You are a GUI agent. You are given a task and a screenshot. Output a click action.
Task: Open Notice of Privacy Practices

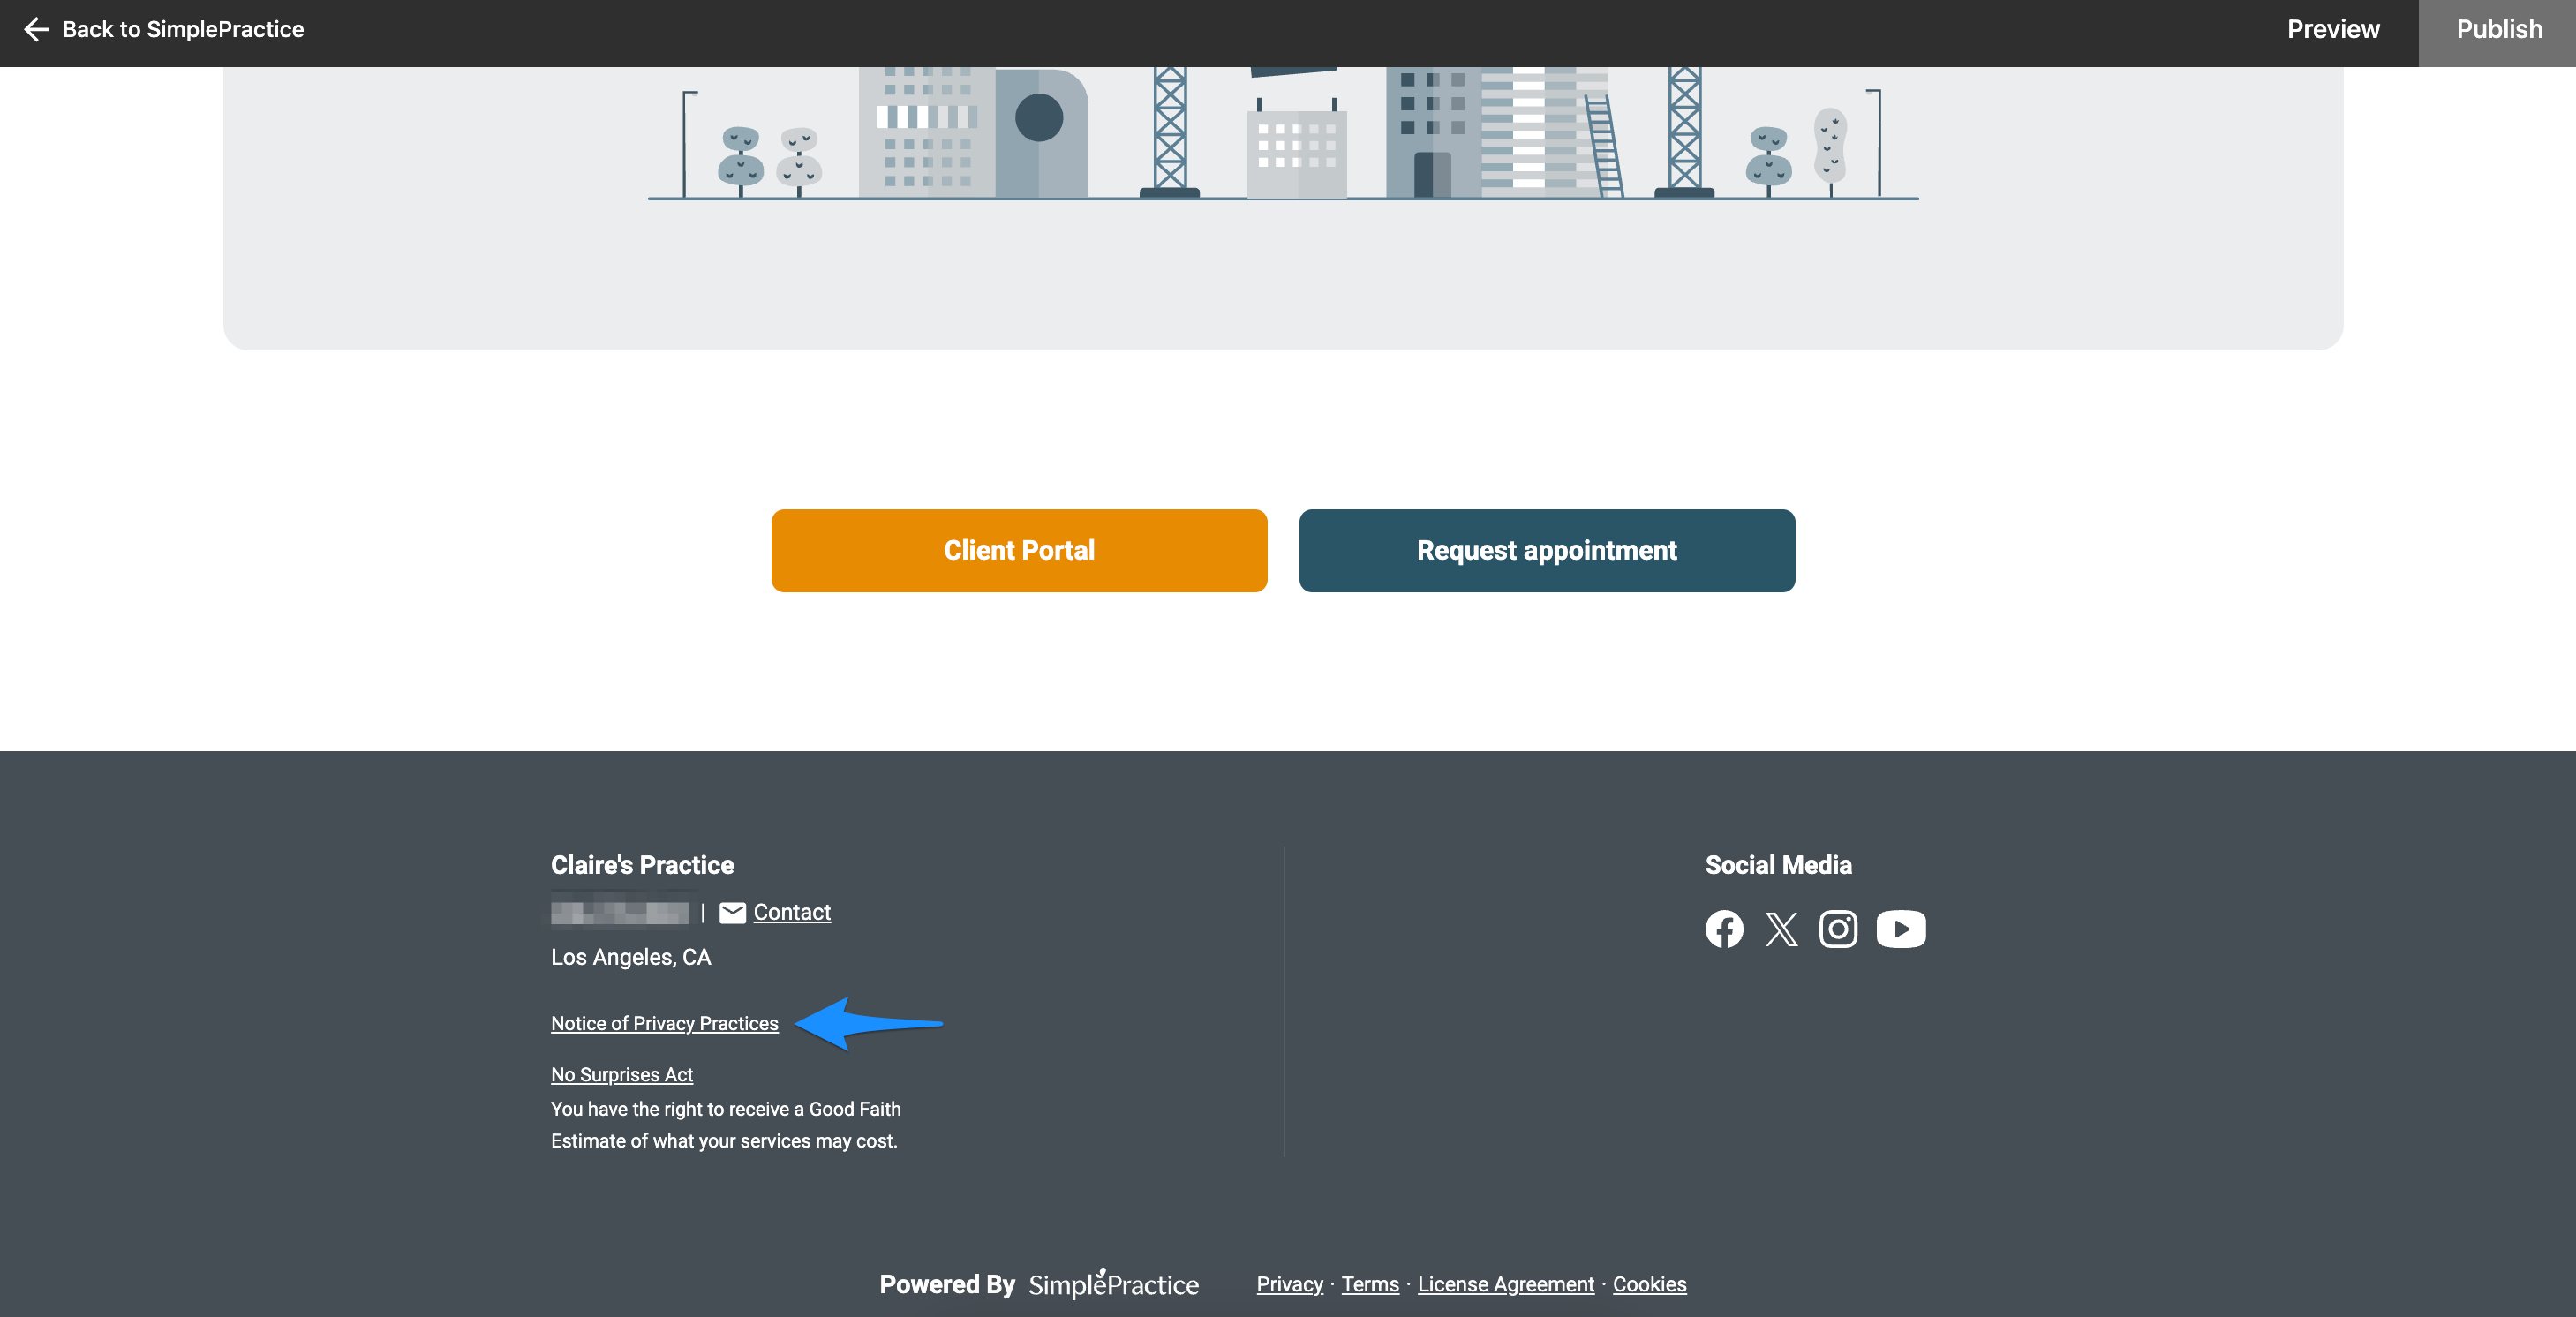(x=664, y=1023)
